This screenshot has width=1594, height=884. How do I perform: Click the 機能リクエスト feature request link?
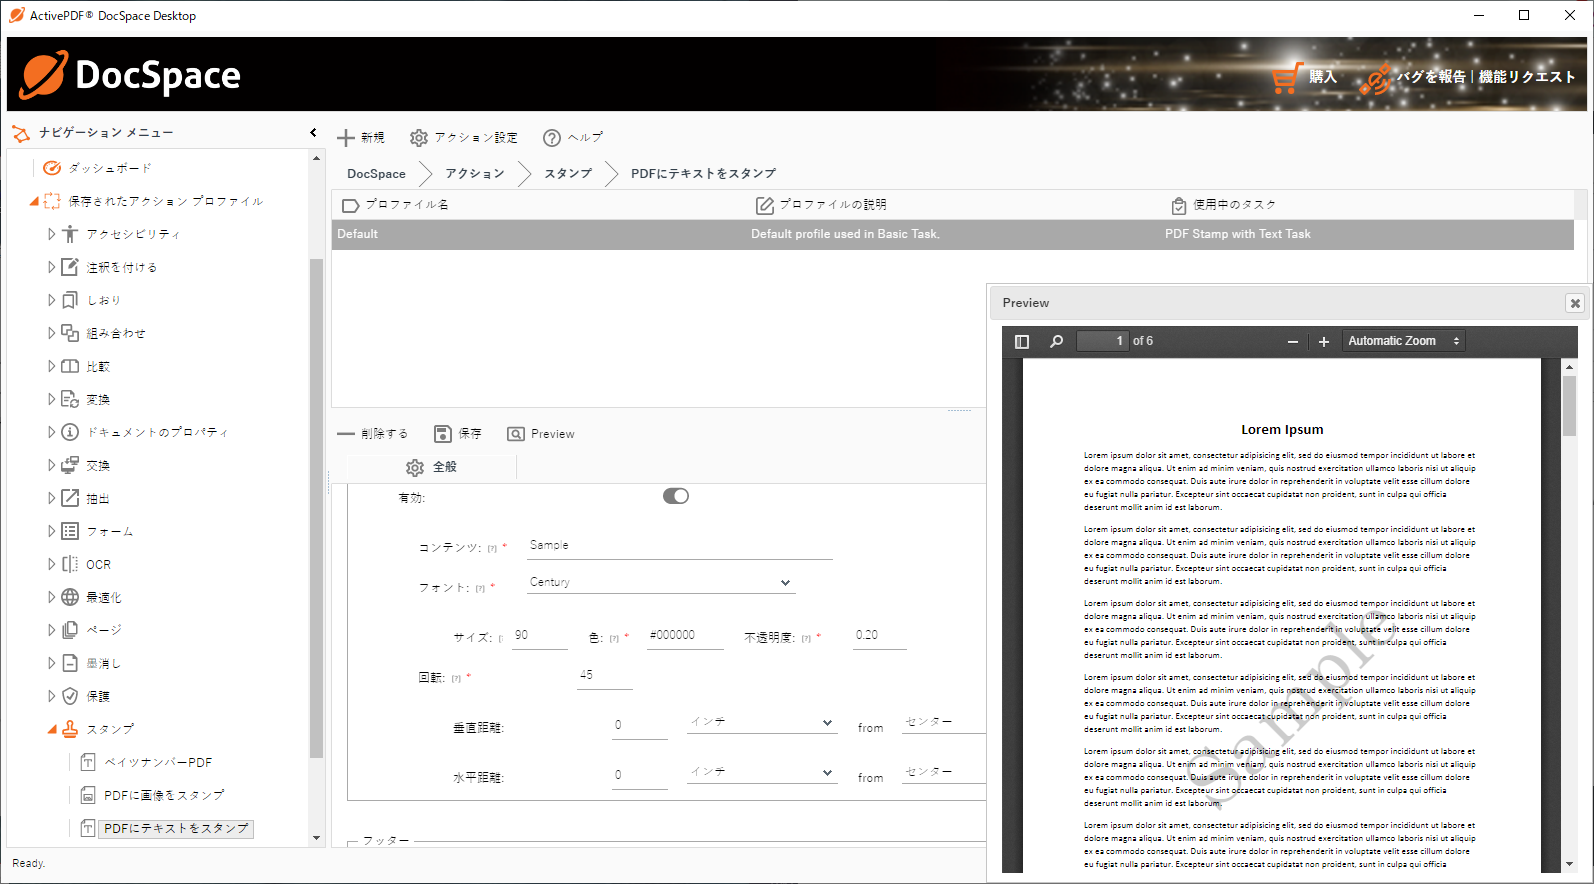tap(1527, 77)
